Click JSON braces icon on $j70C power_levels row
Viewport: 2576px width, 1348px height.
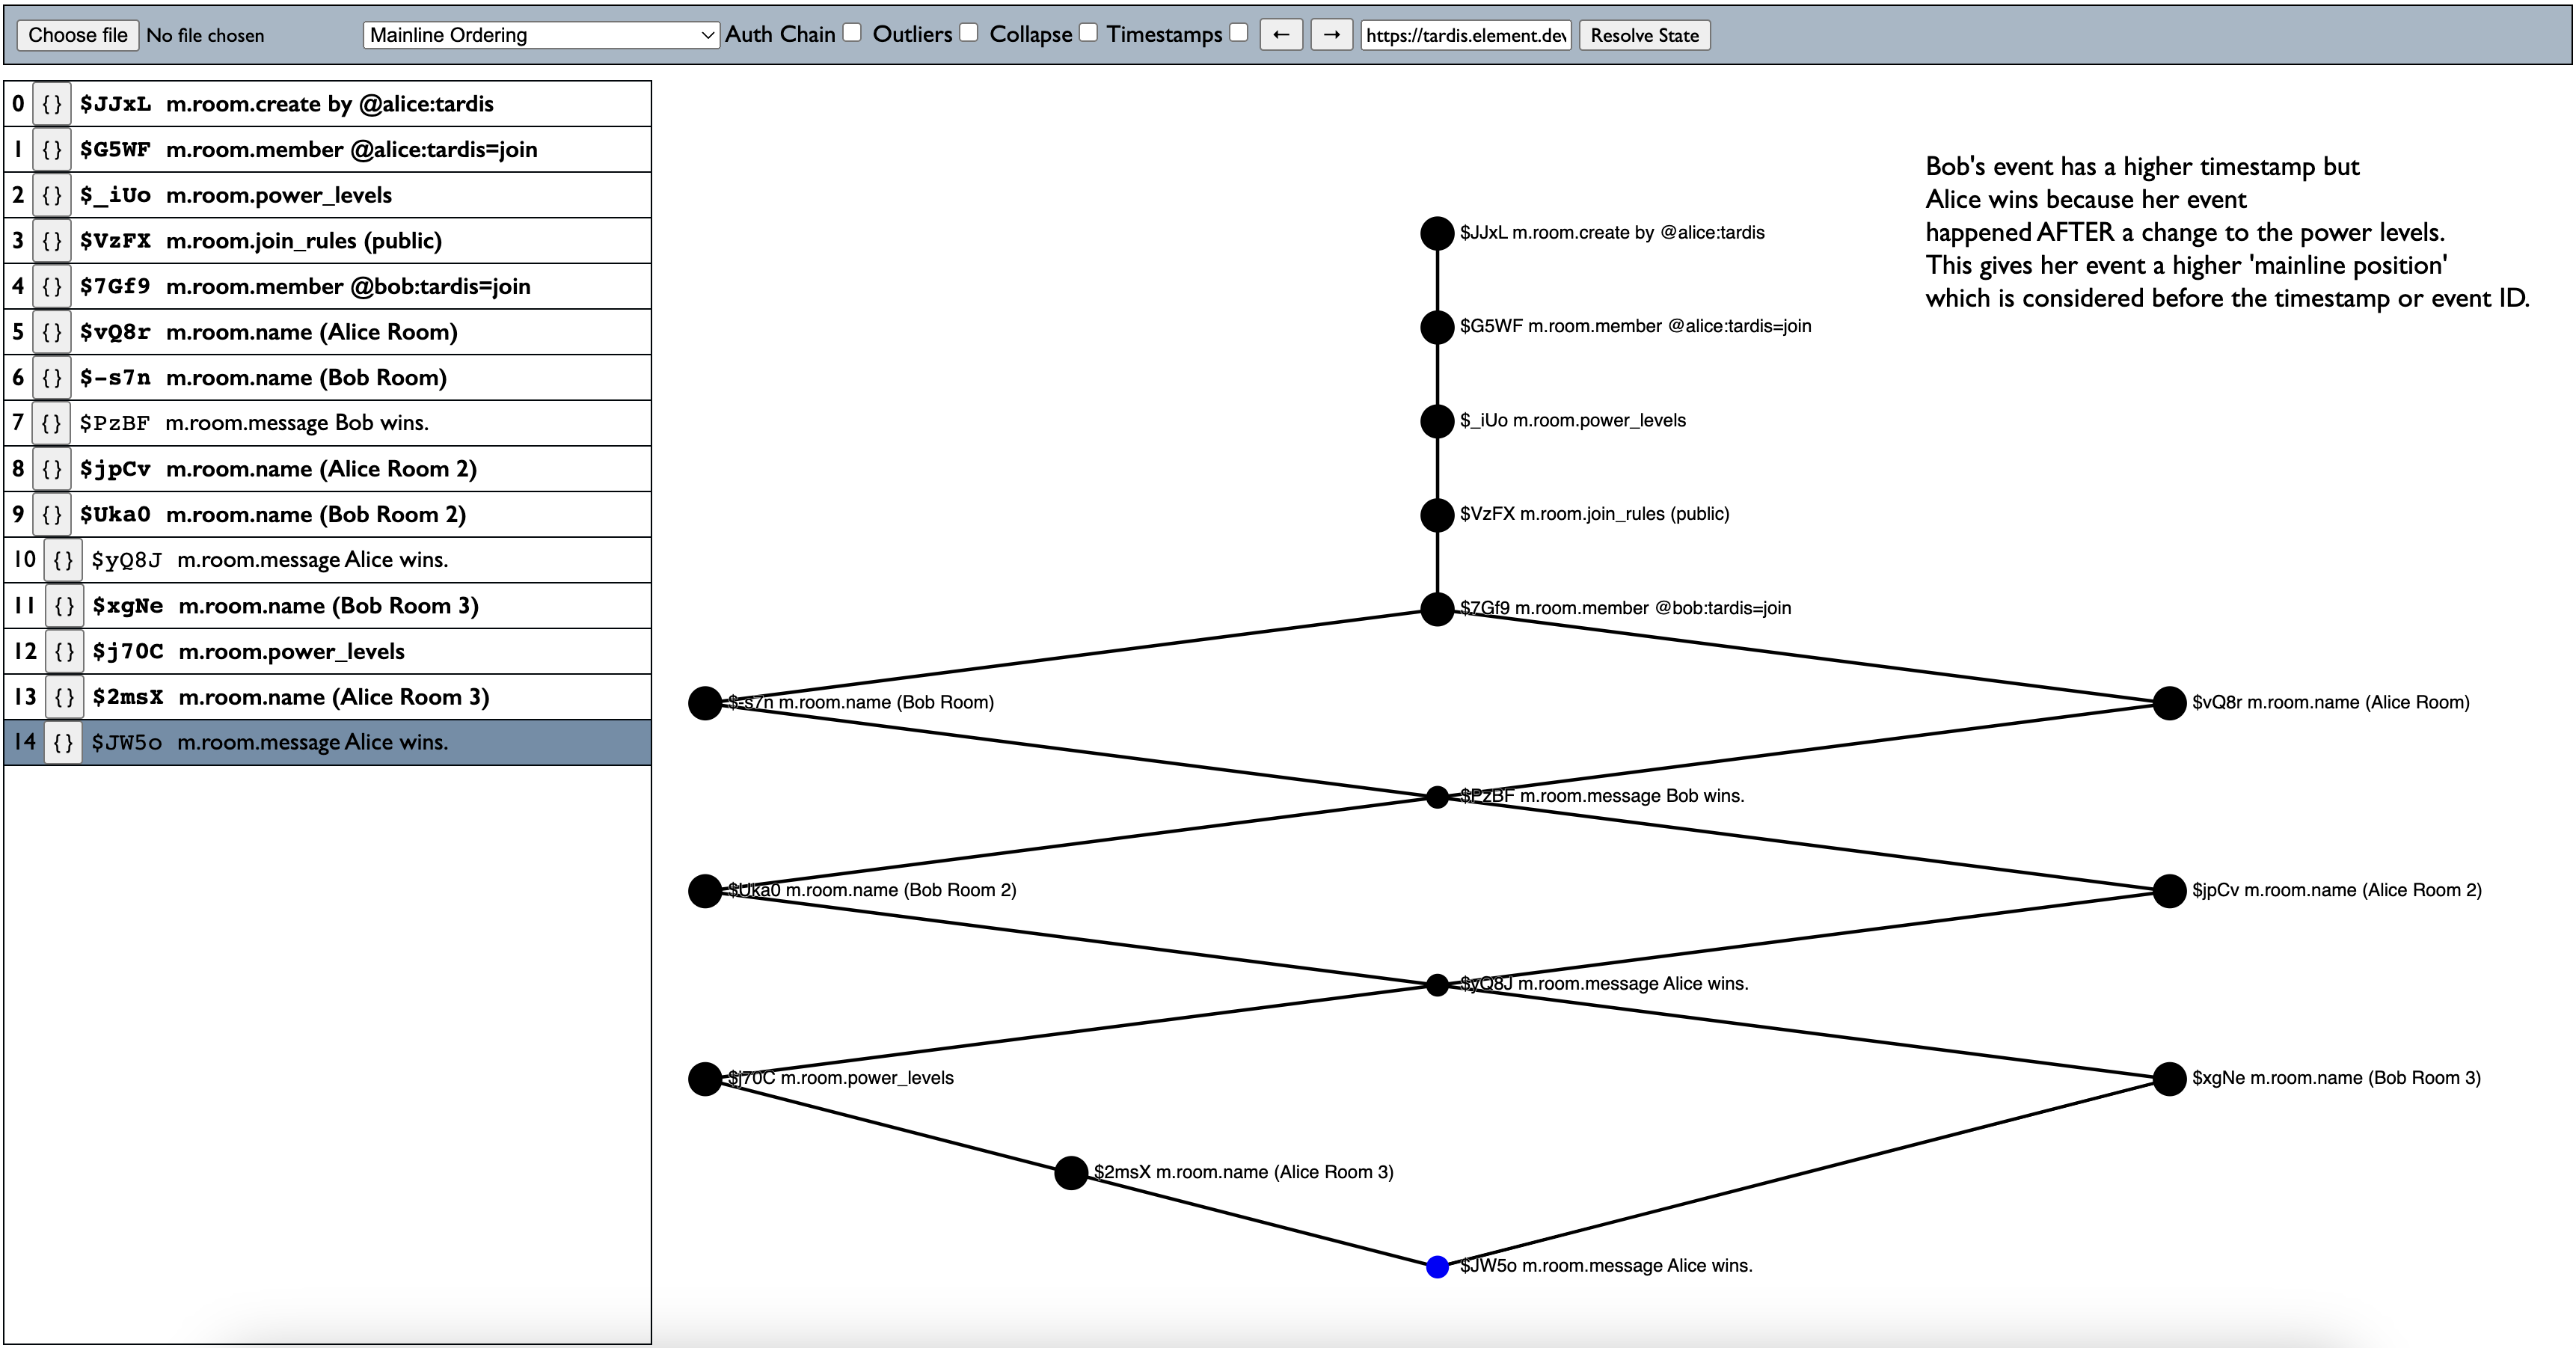[64, 652]
